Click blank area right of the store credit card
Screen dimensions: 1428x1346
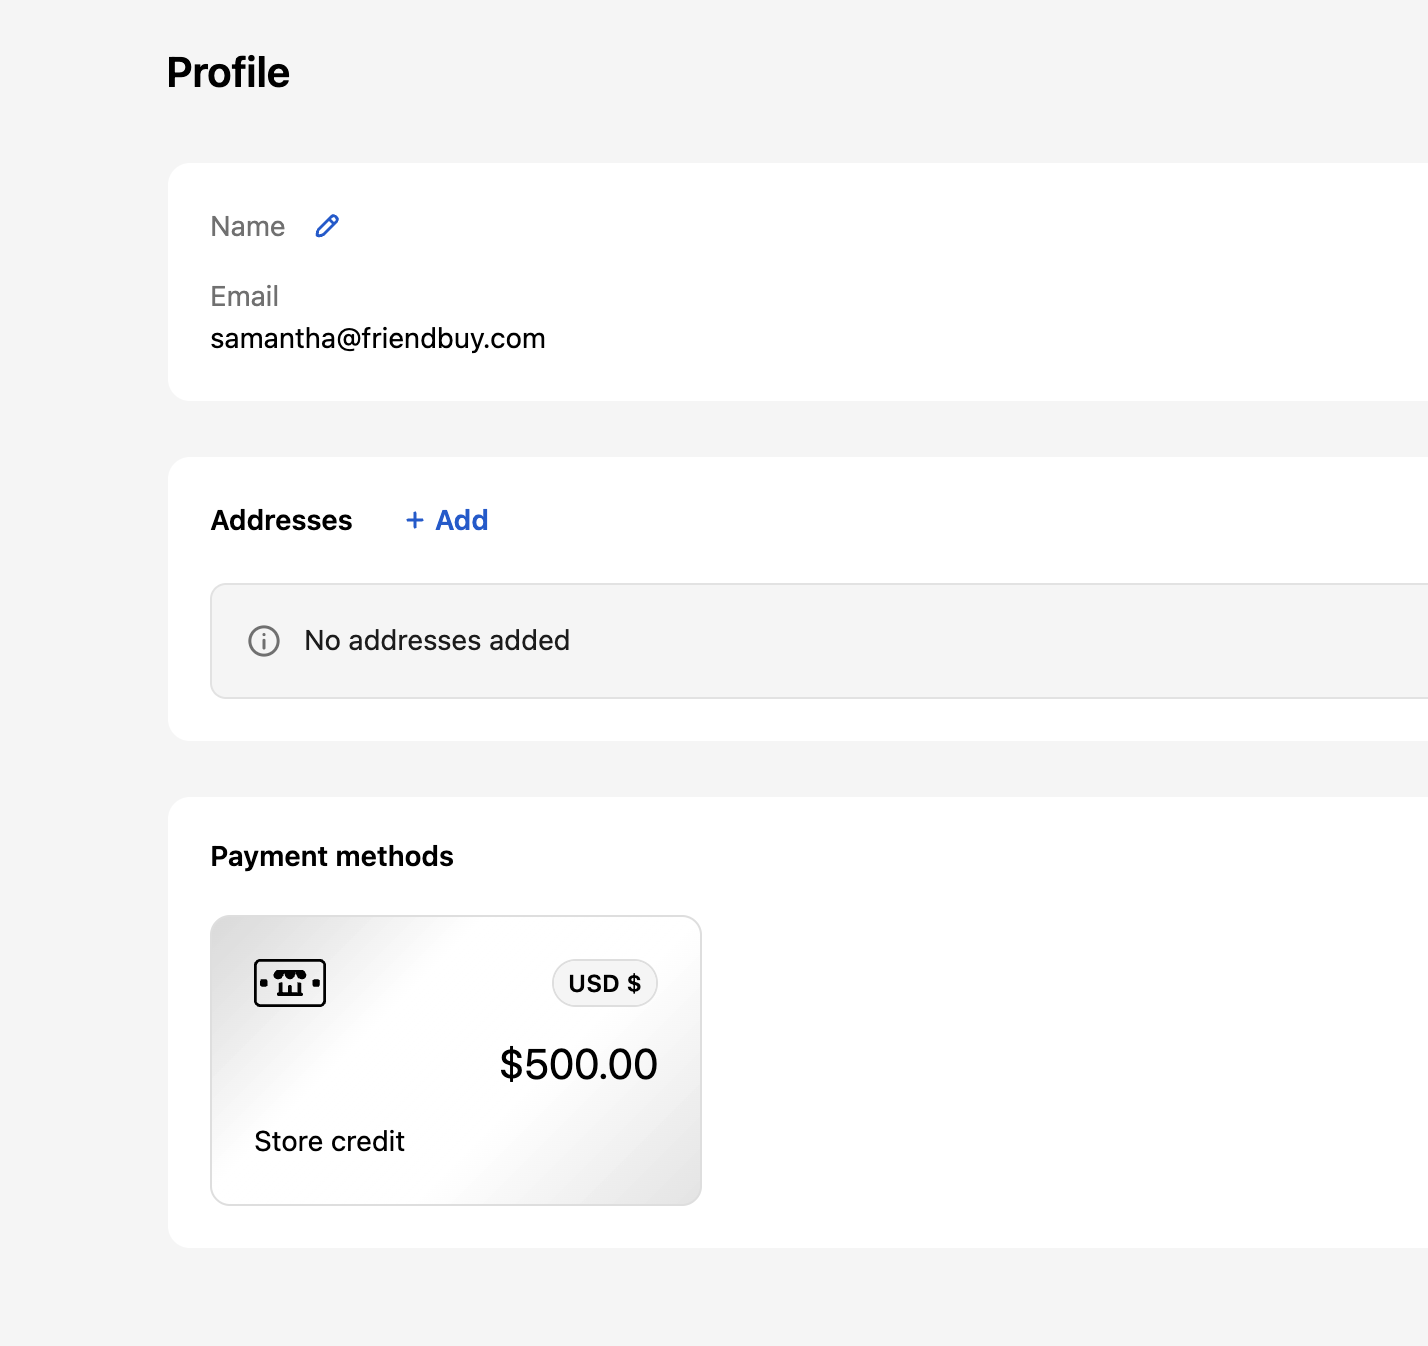click(x=1050, y=1060)
